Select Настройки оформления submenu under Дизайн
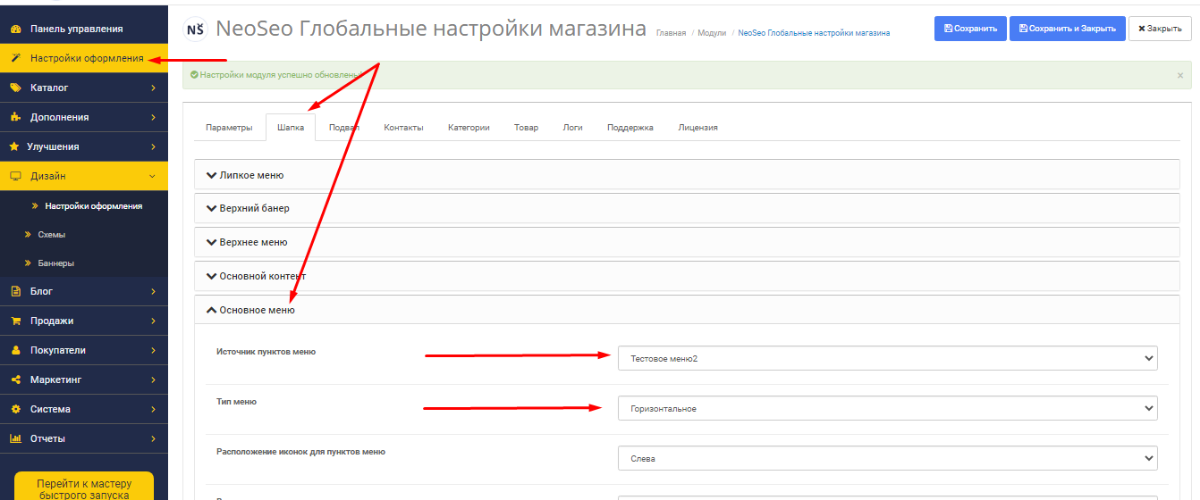The height and width of the screenshot is (500, 1200). 84,206
